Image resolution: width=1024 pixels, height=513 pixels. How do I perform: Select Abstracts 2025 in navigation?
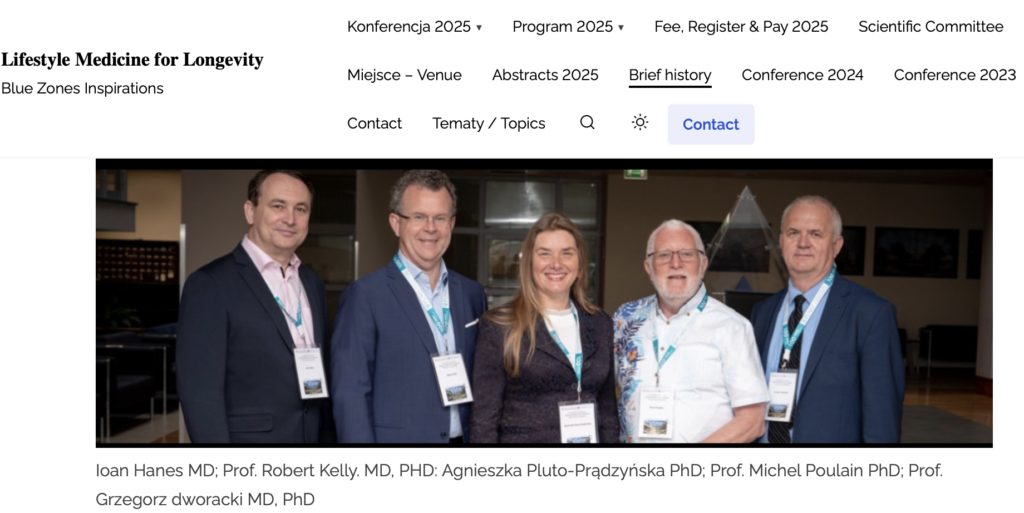545,75
